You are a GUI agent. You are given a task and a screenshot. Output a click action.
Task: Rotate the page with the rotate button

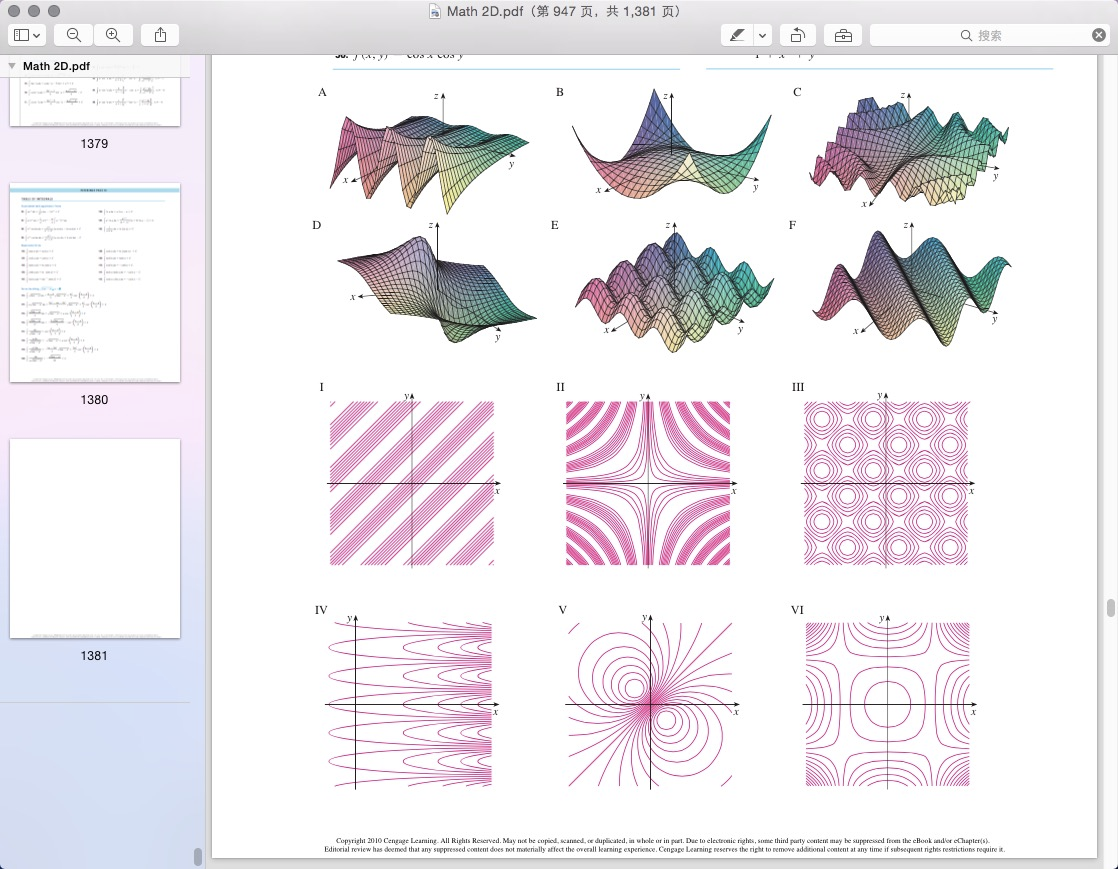click(797, 35)
